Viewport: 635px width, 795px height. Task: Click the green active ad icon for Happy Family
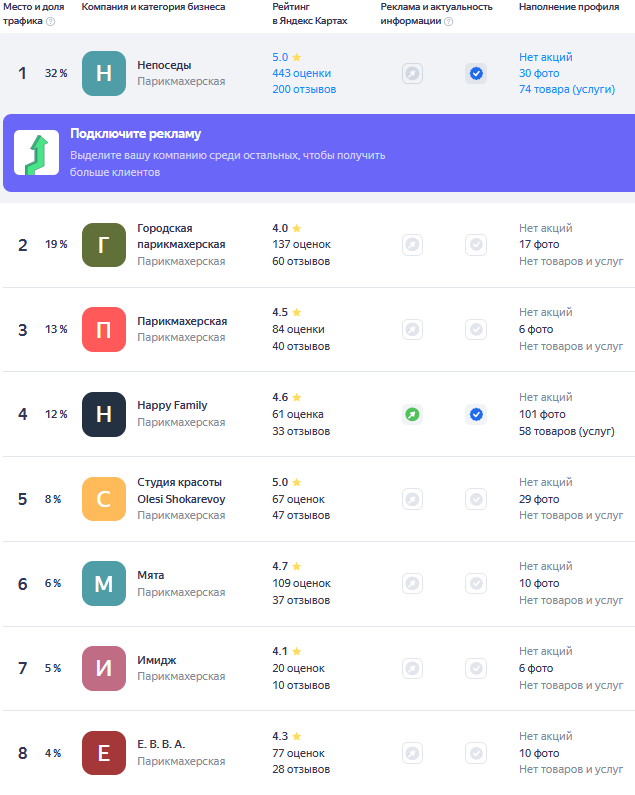click(412, 415)
